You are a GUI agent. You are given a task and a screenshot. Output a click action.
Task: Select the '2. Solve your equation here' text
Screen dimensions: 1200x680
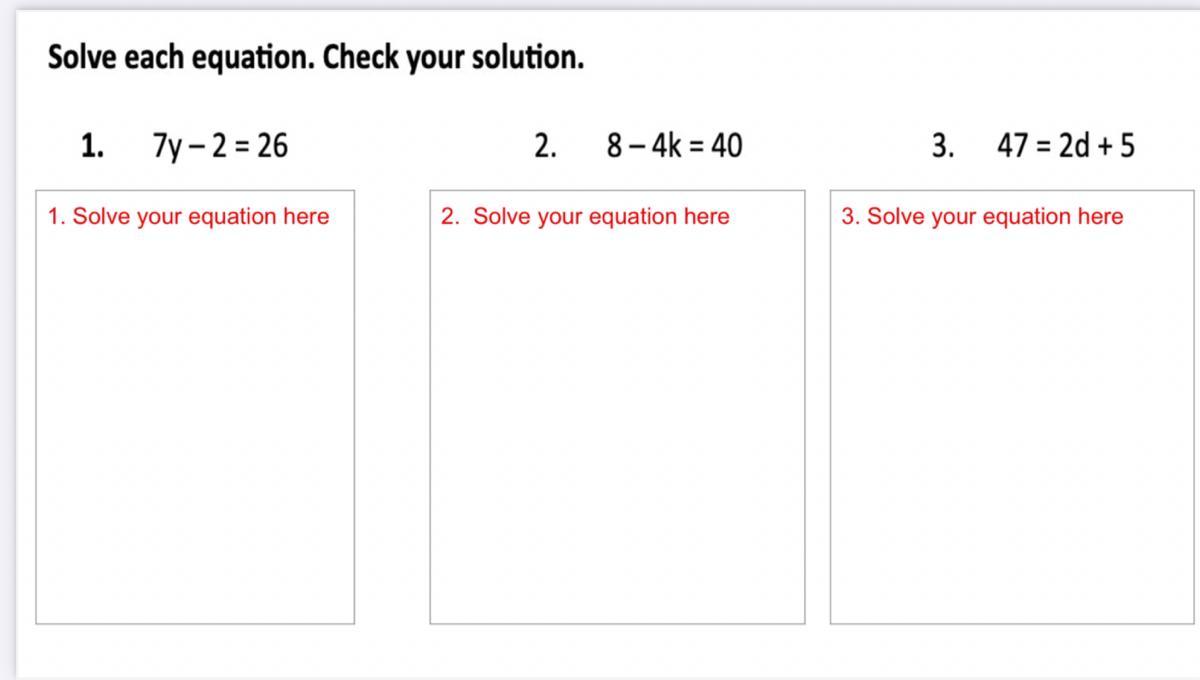pyautogui.click(x=586, y=216)
